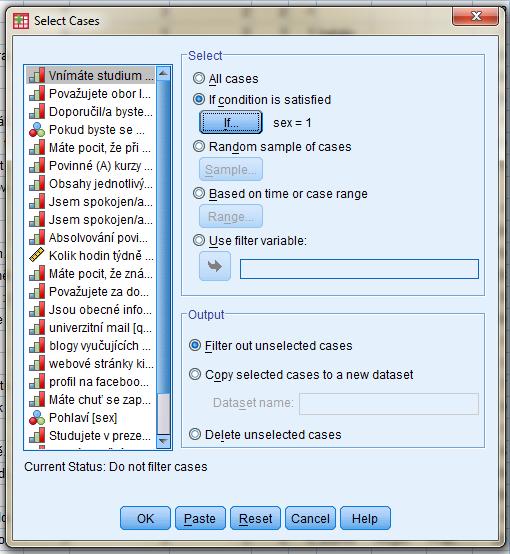510x554 pixels.
Task: Select Filter out unselected cases output option
Action: [x=195, y=345]
